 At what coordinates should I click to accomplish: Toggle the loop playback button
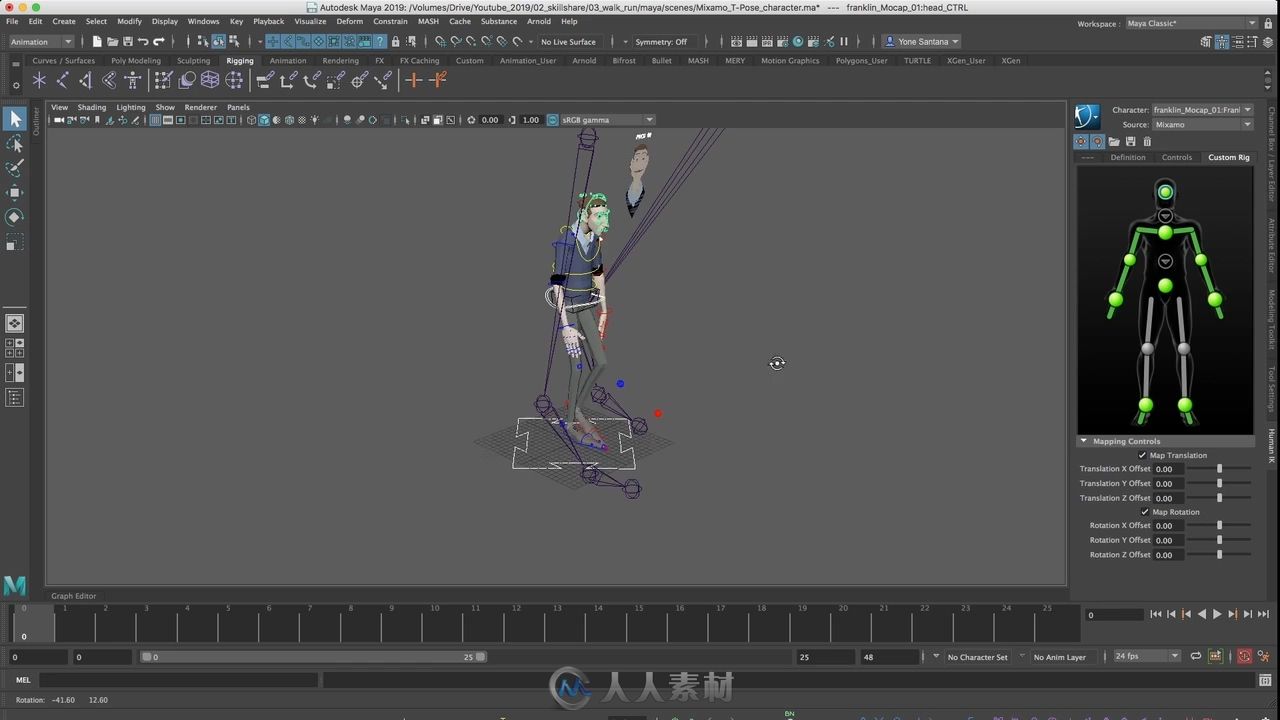coord(1195,656)
